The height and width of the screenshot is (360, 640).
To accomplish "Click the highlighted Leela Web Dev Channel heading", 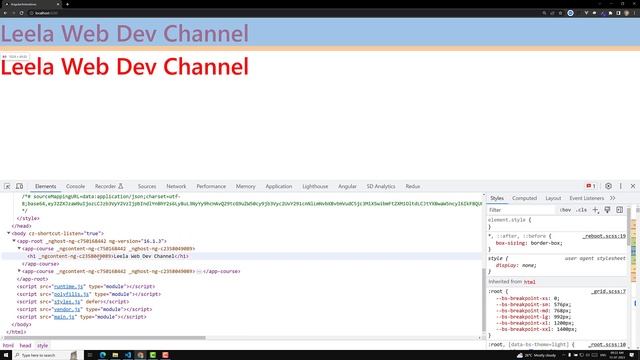I will (124, 33).
